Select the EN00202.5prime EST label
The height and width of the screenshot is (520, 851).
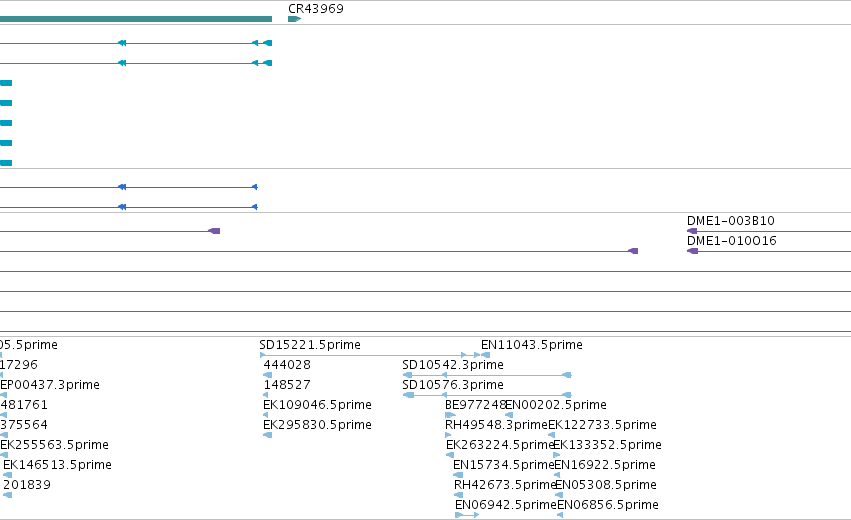(556, 405)
